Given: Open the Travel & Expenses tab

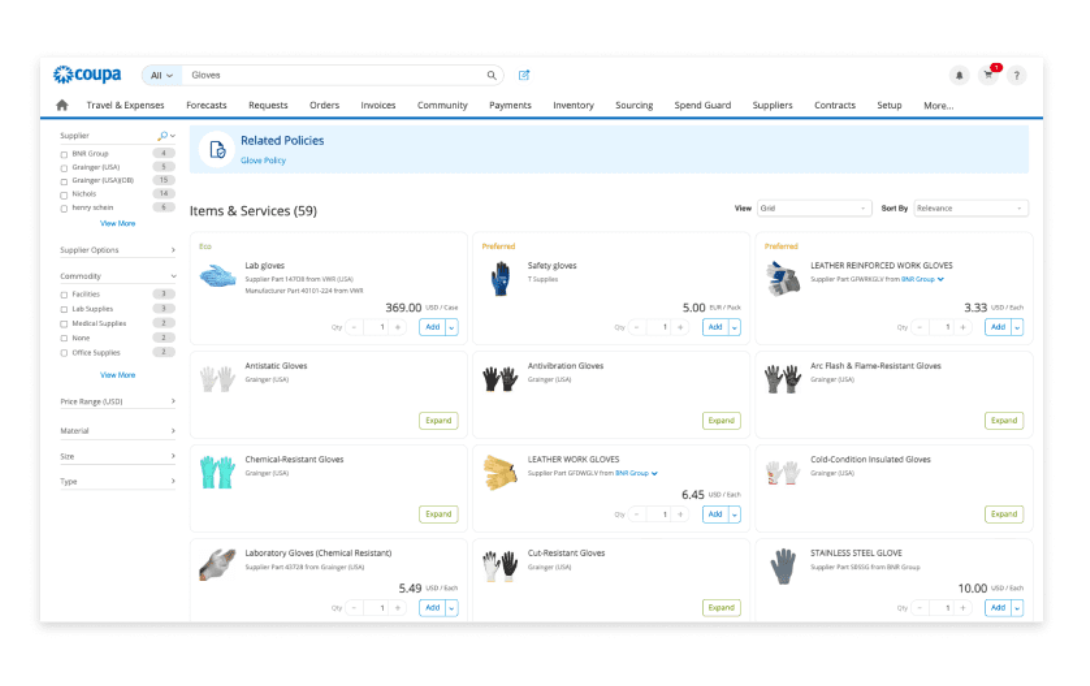Looking at the screenshot, I should pyautogui.click(x=125, y=105).
